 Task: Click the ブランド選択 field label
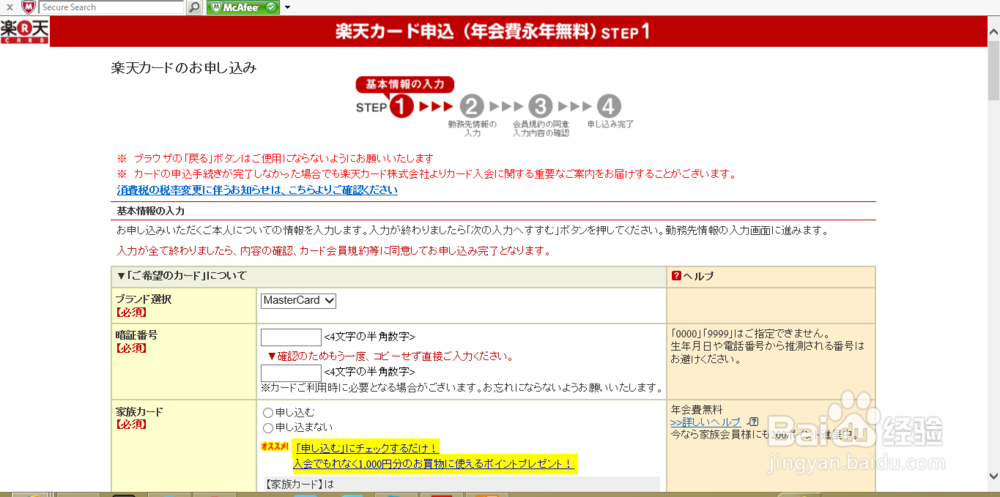tap(143, 300)
